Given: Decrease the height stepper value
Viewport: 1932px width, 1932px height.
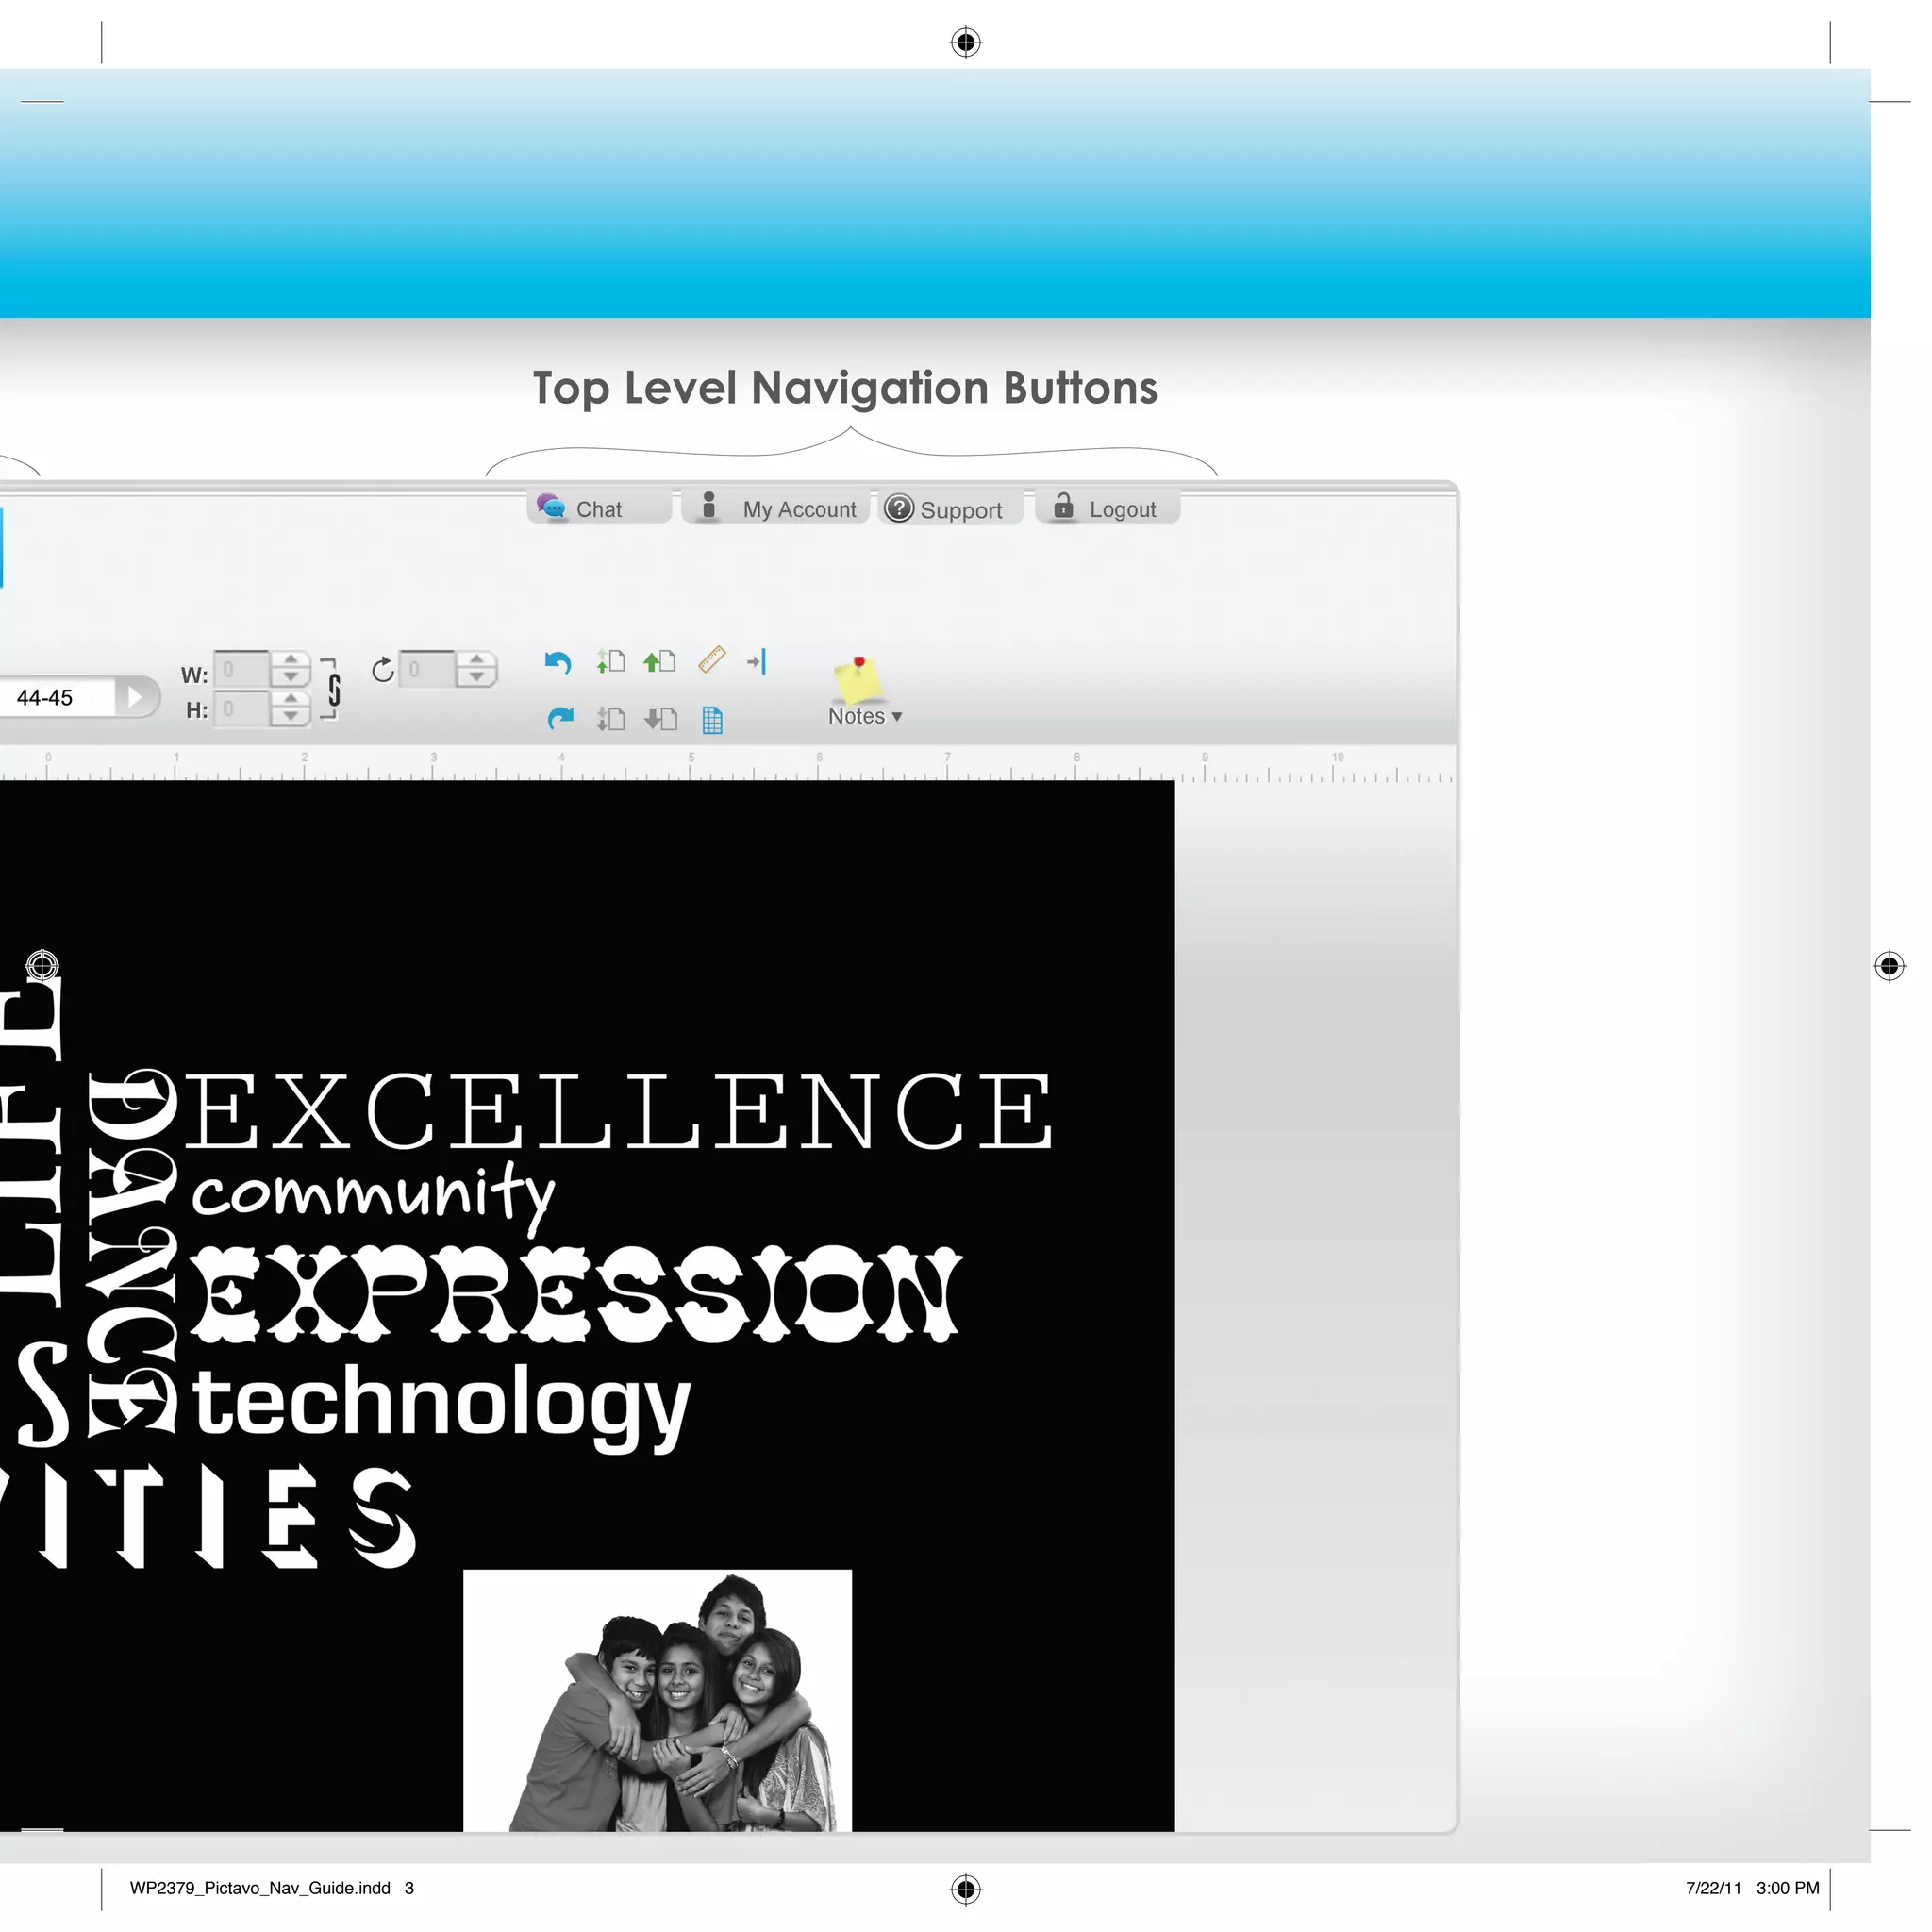Looking at the screenshot, I should click(290, 717).
